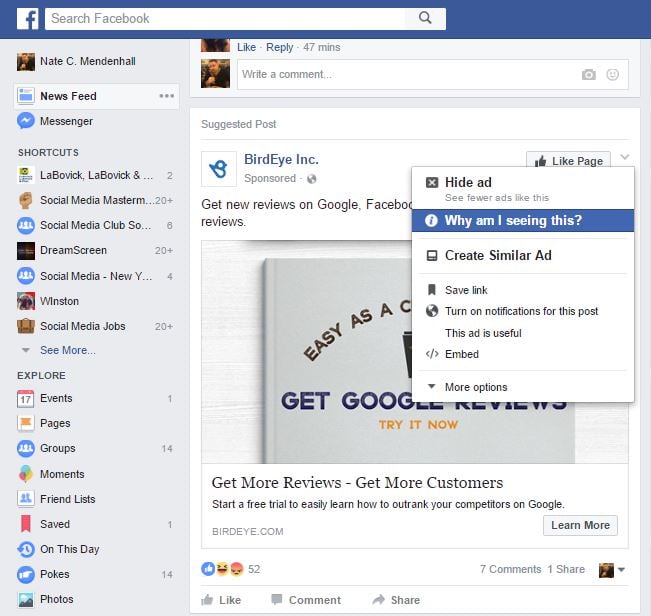The height and width of the screenshot is (616, 651).
Task: Select Hide ad menu option
Action: point(523,189)
